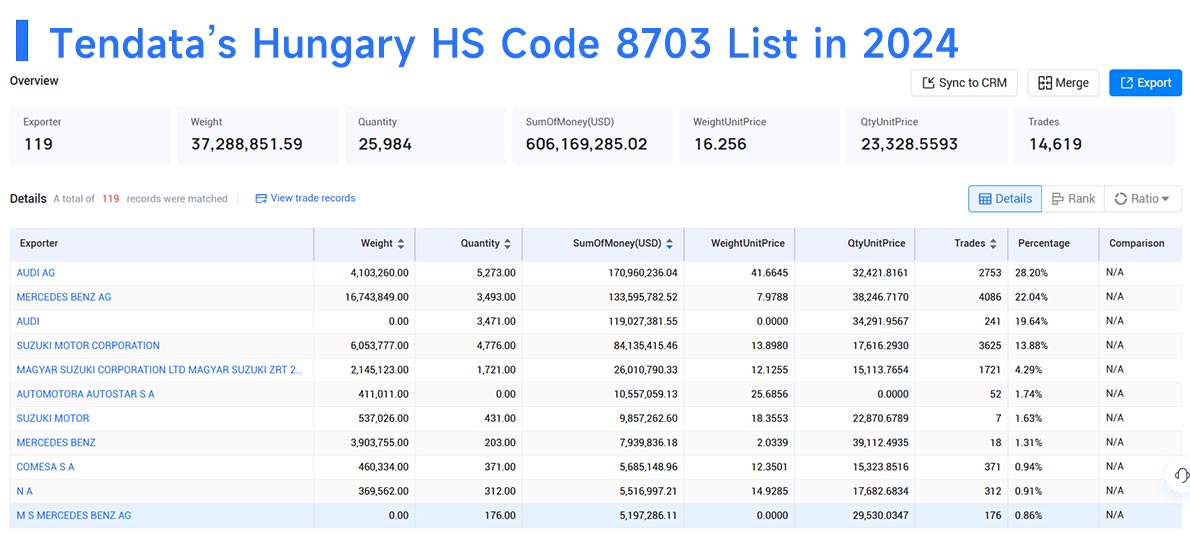Click the Merge button

(1062, 83)
